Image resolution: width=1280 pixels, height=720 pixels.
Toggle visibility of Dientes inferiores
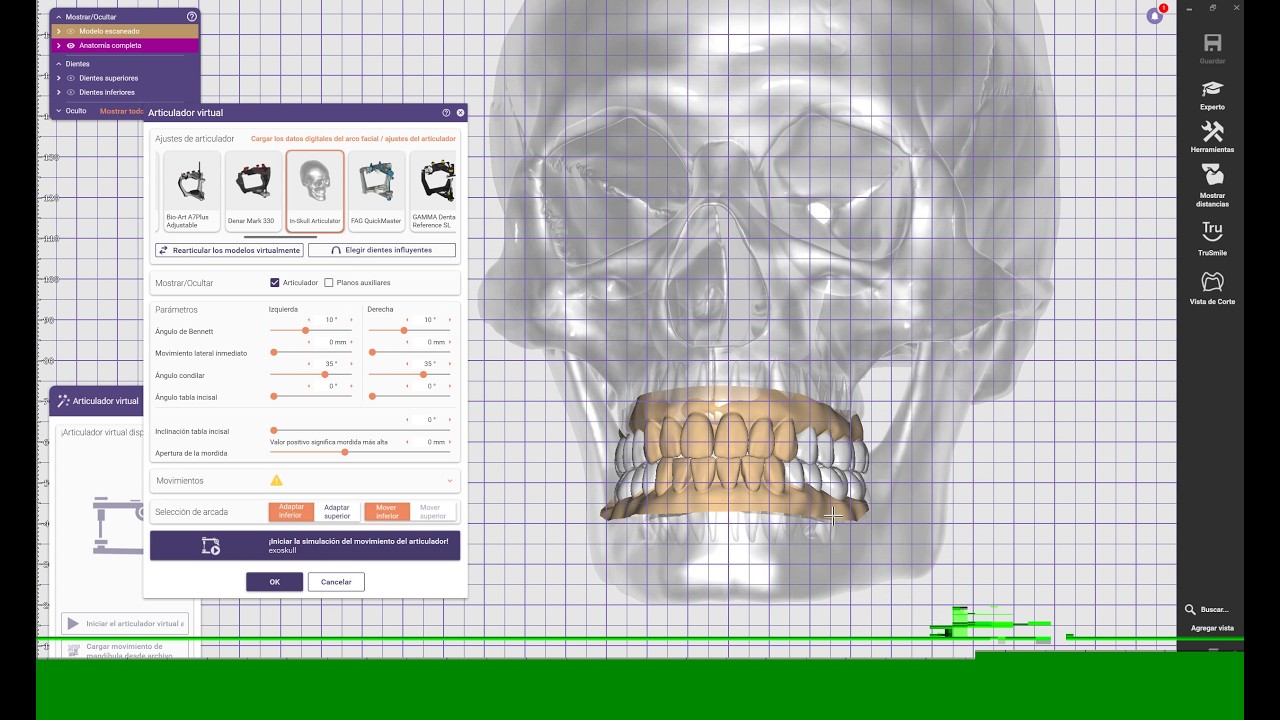71,92
